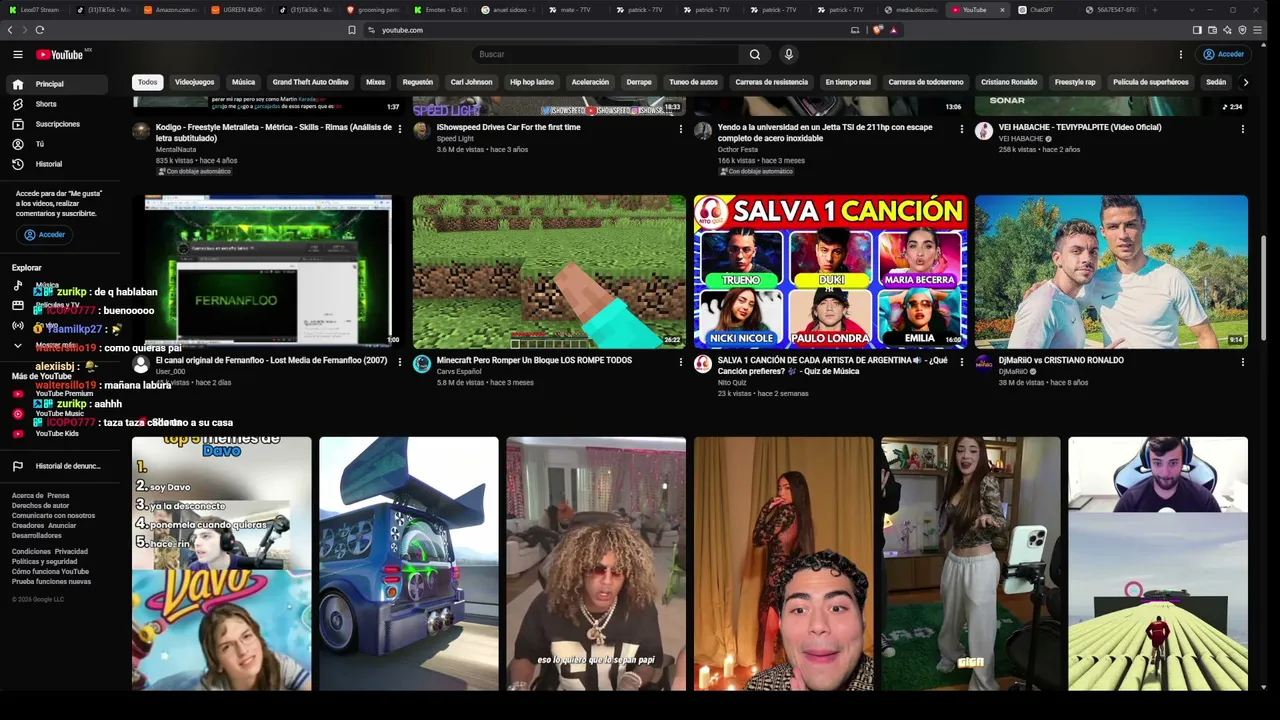Play the Fernanfloo Lost Media thumbnail
1280x720 pixels.
(268, 272)
